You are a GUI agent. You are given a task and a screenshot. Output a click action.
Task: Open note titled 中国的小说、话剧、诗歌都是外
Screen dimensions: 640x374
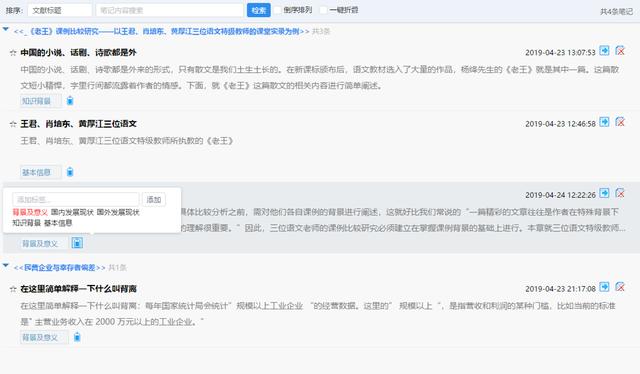(78, 53)
